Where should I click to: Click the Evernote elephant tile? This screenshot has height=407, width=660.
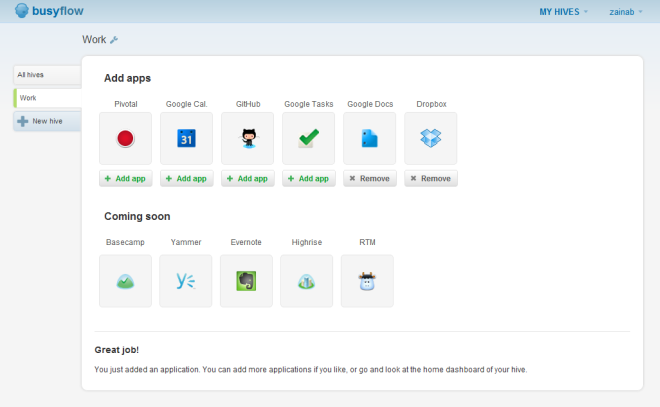click(246, 281)
